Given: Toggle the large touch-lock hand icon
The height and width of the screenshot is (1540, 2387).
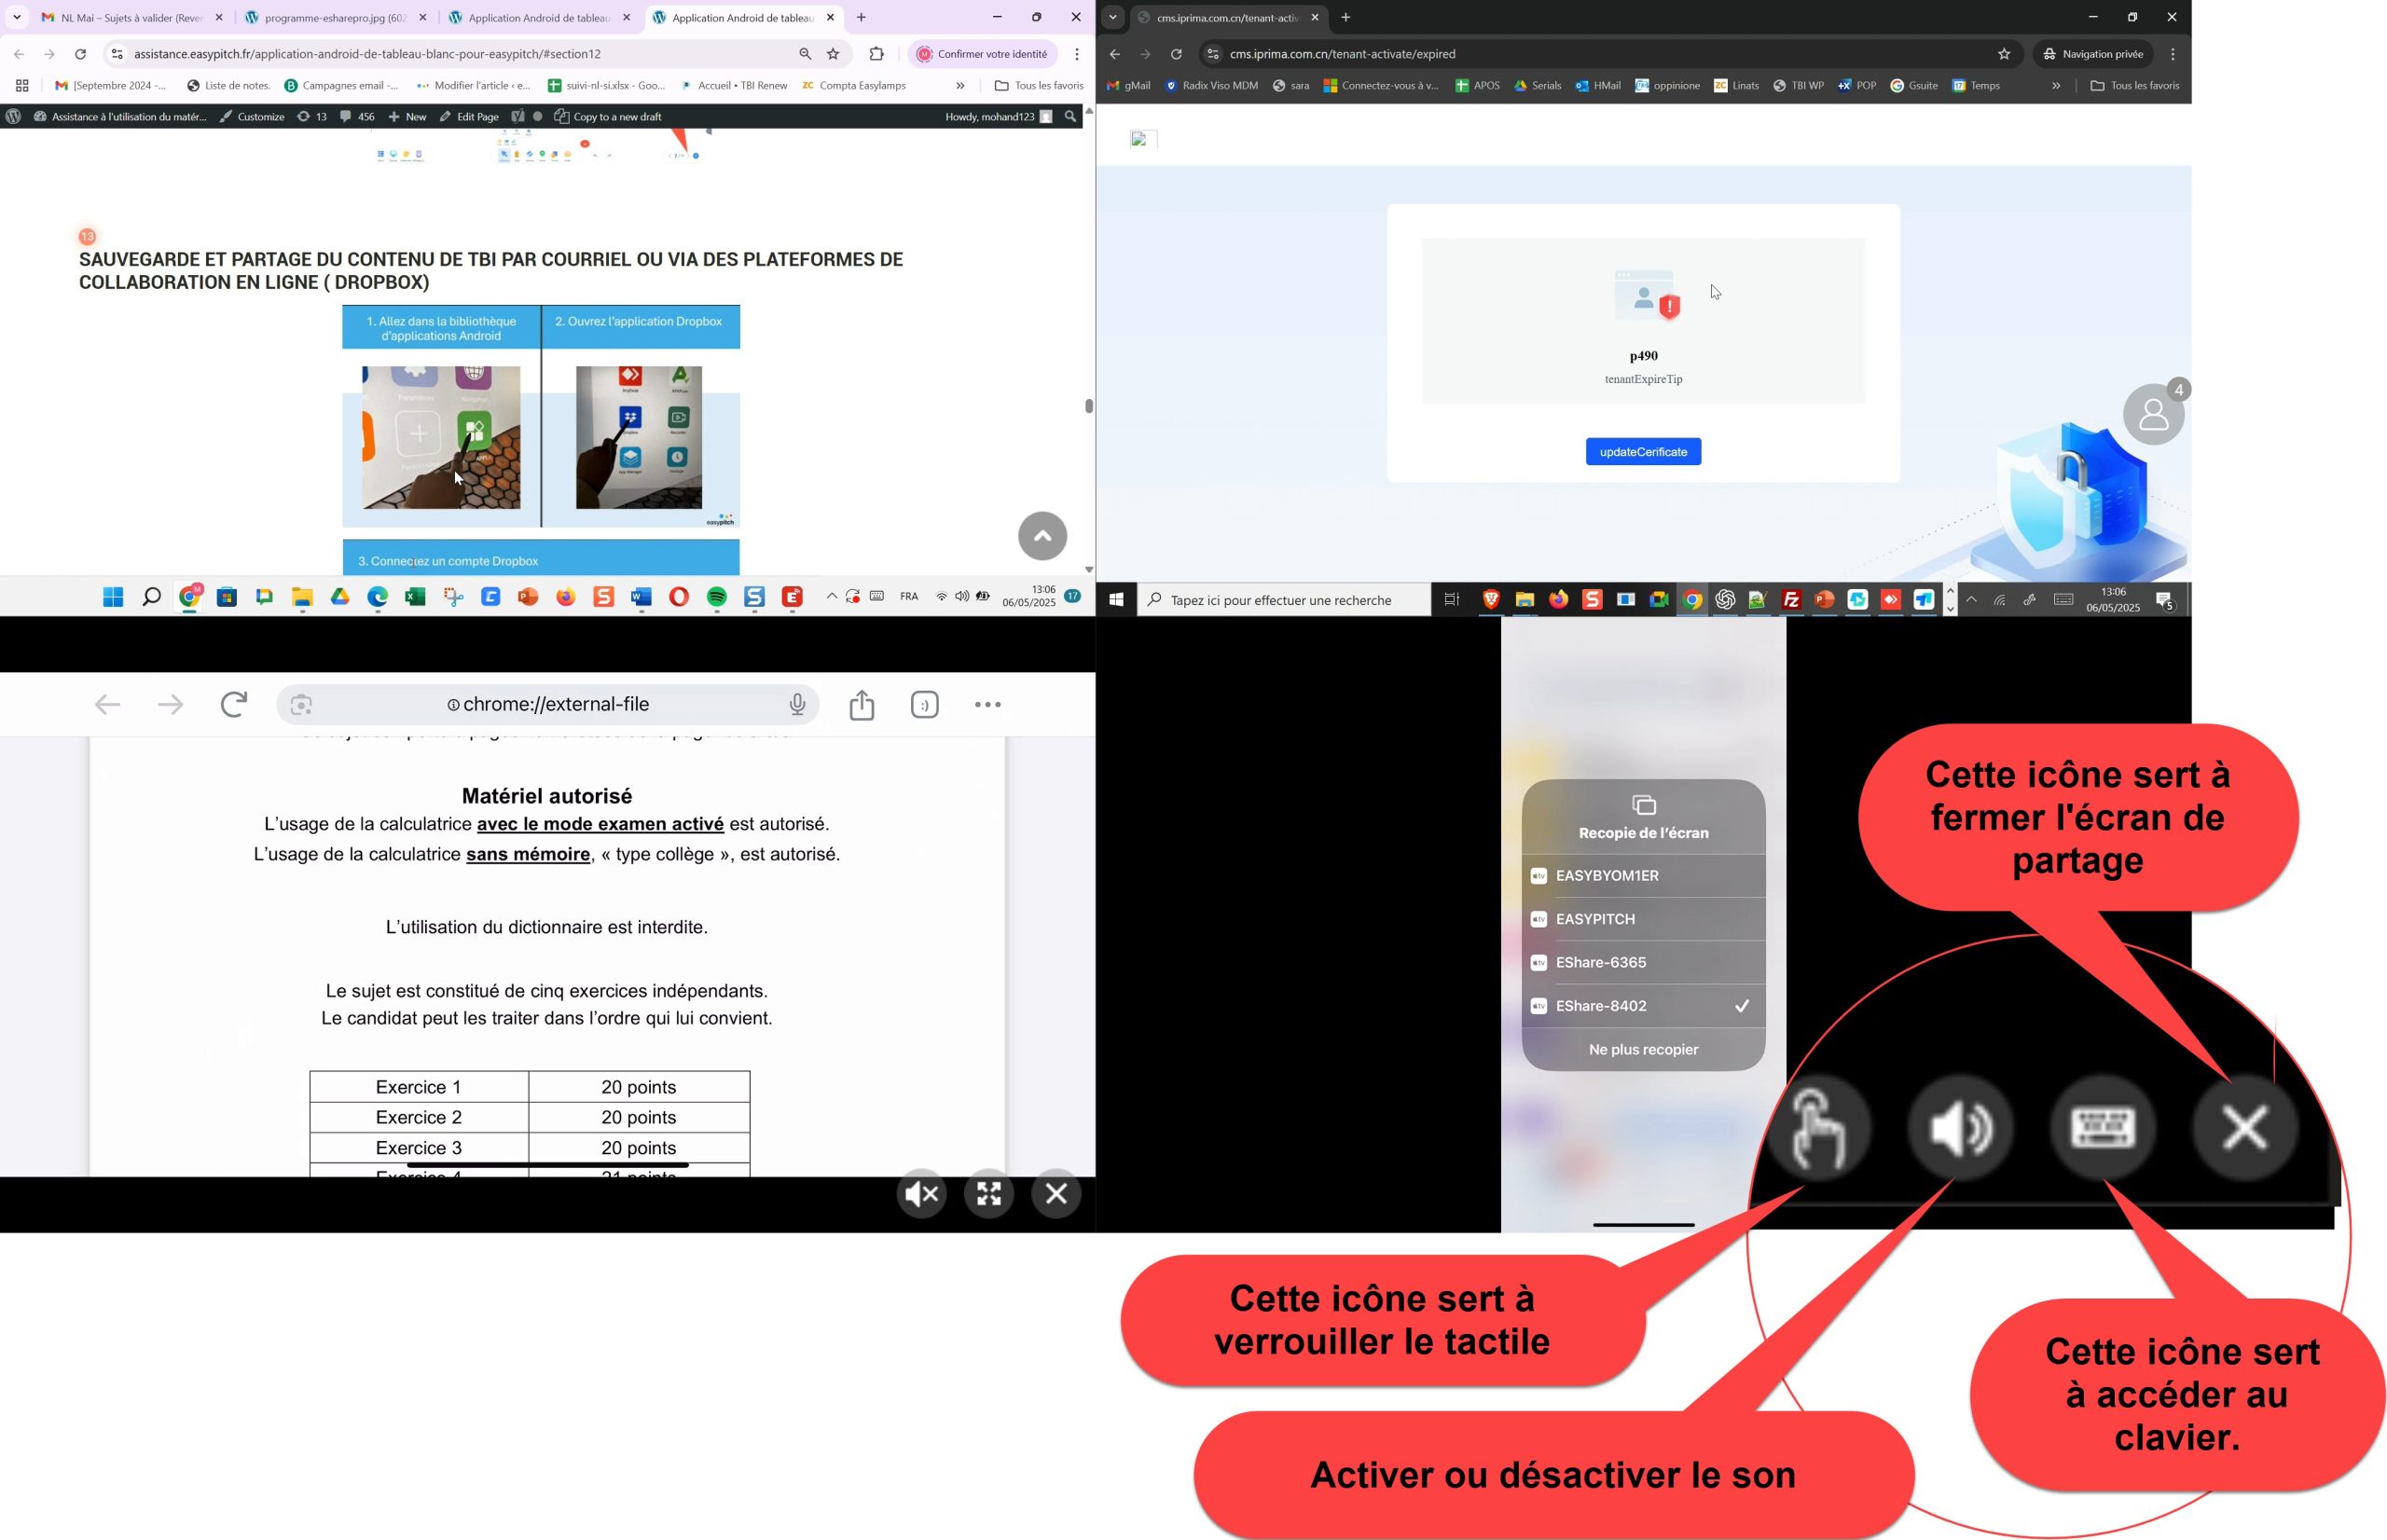Looking at the screenshot, I should click(1819, 1128).
